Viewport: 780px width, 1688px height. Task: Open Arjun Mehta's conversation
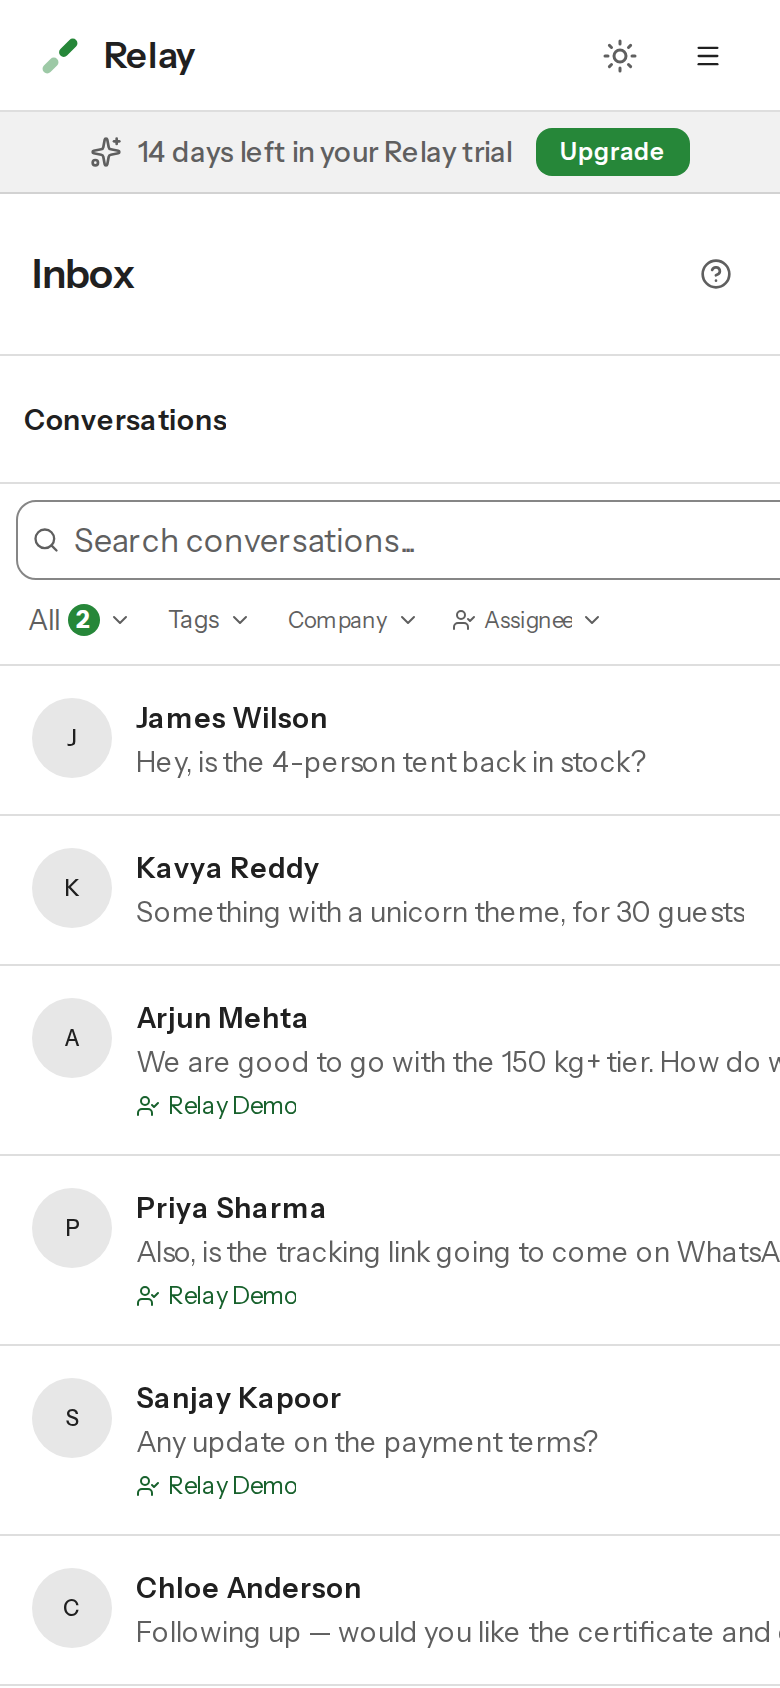coord(390,1060)
